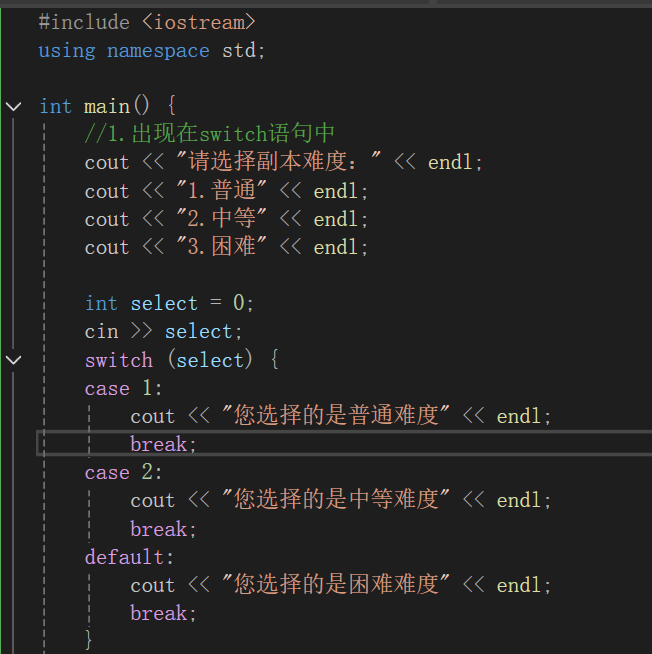This screenshot has height=654, width=652.
Task: Click the 'main' function name
Action: pyautogui.click(x=107, y=107)
